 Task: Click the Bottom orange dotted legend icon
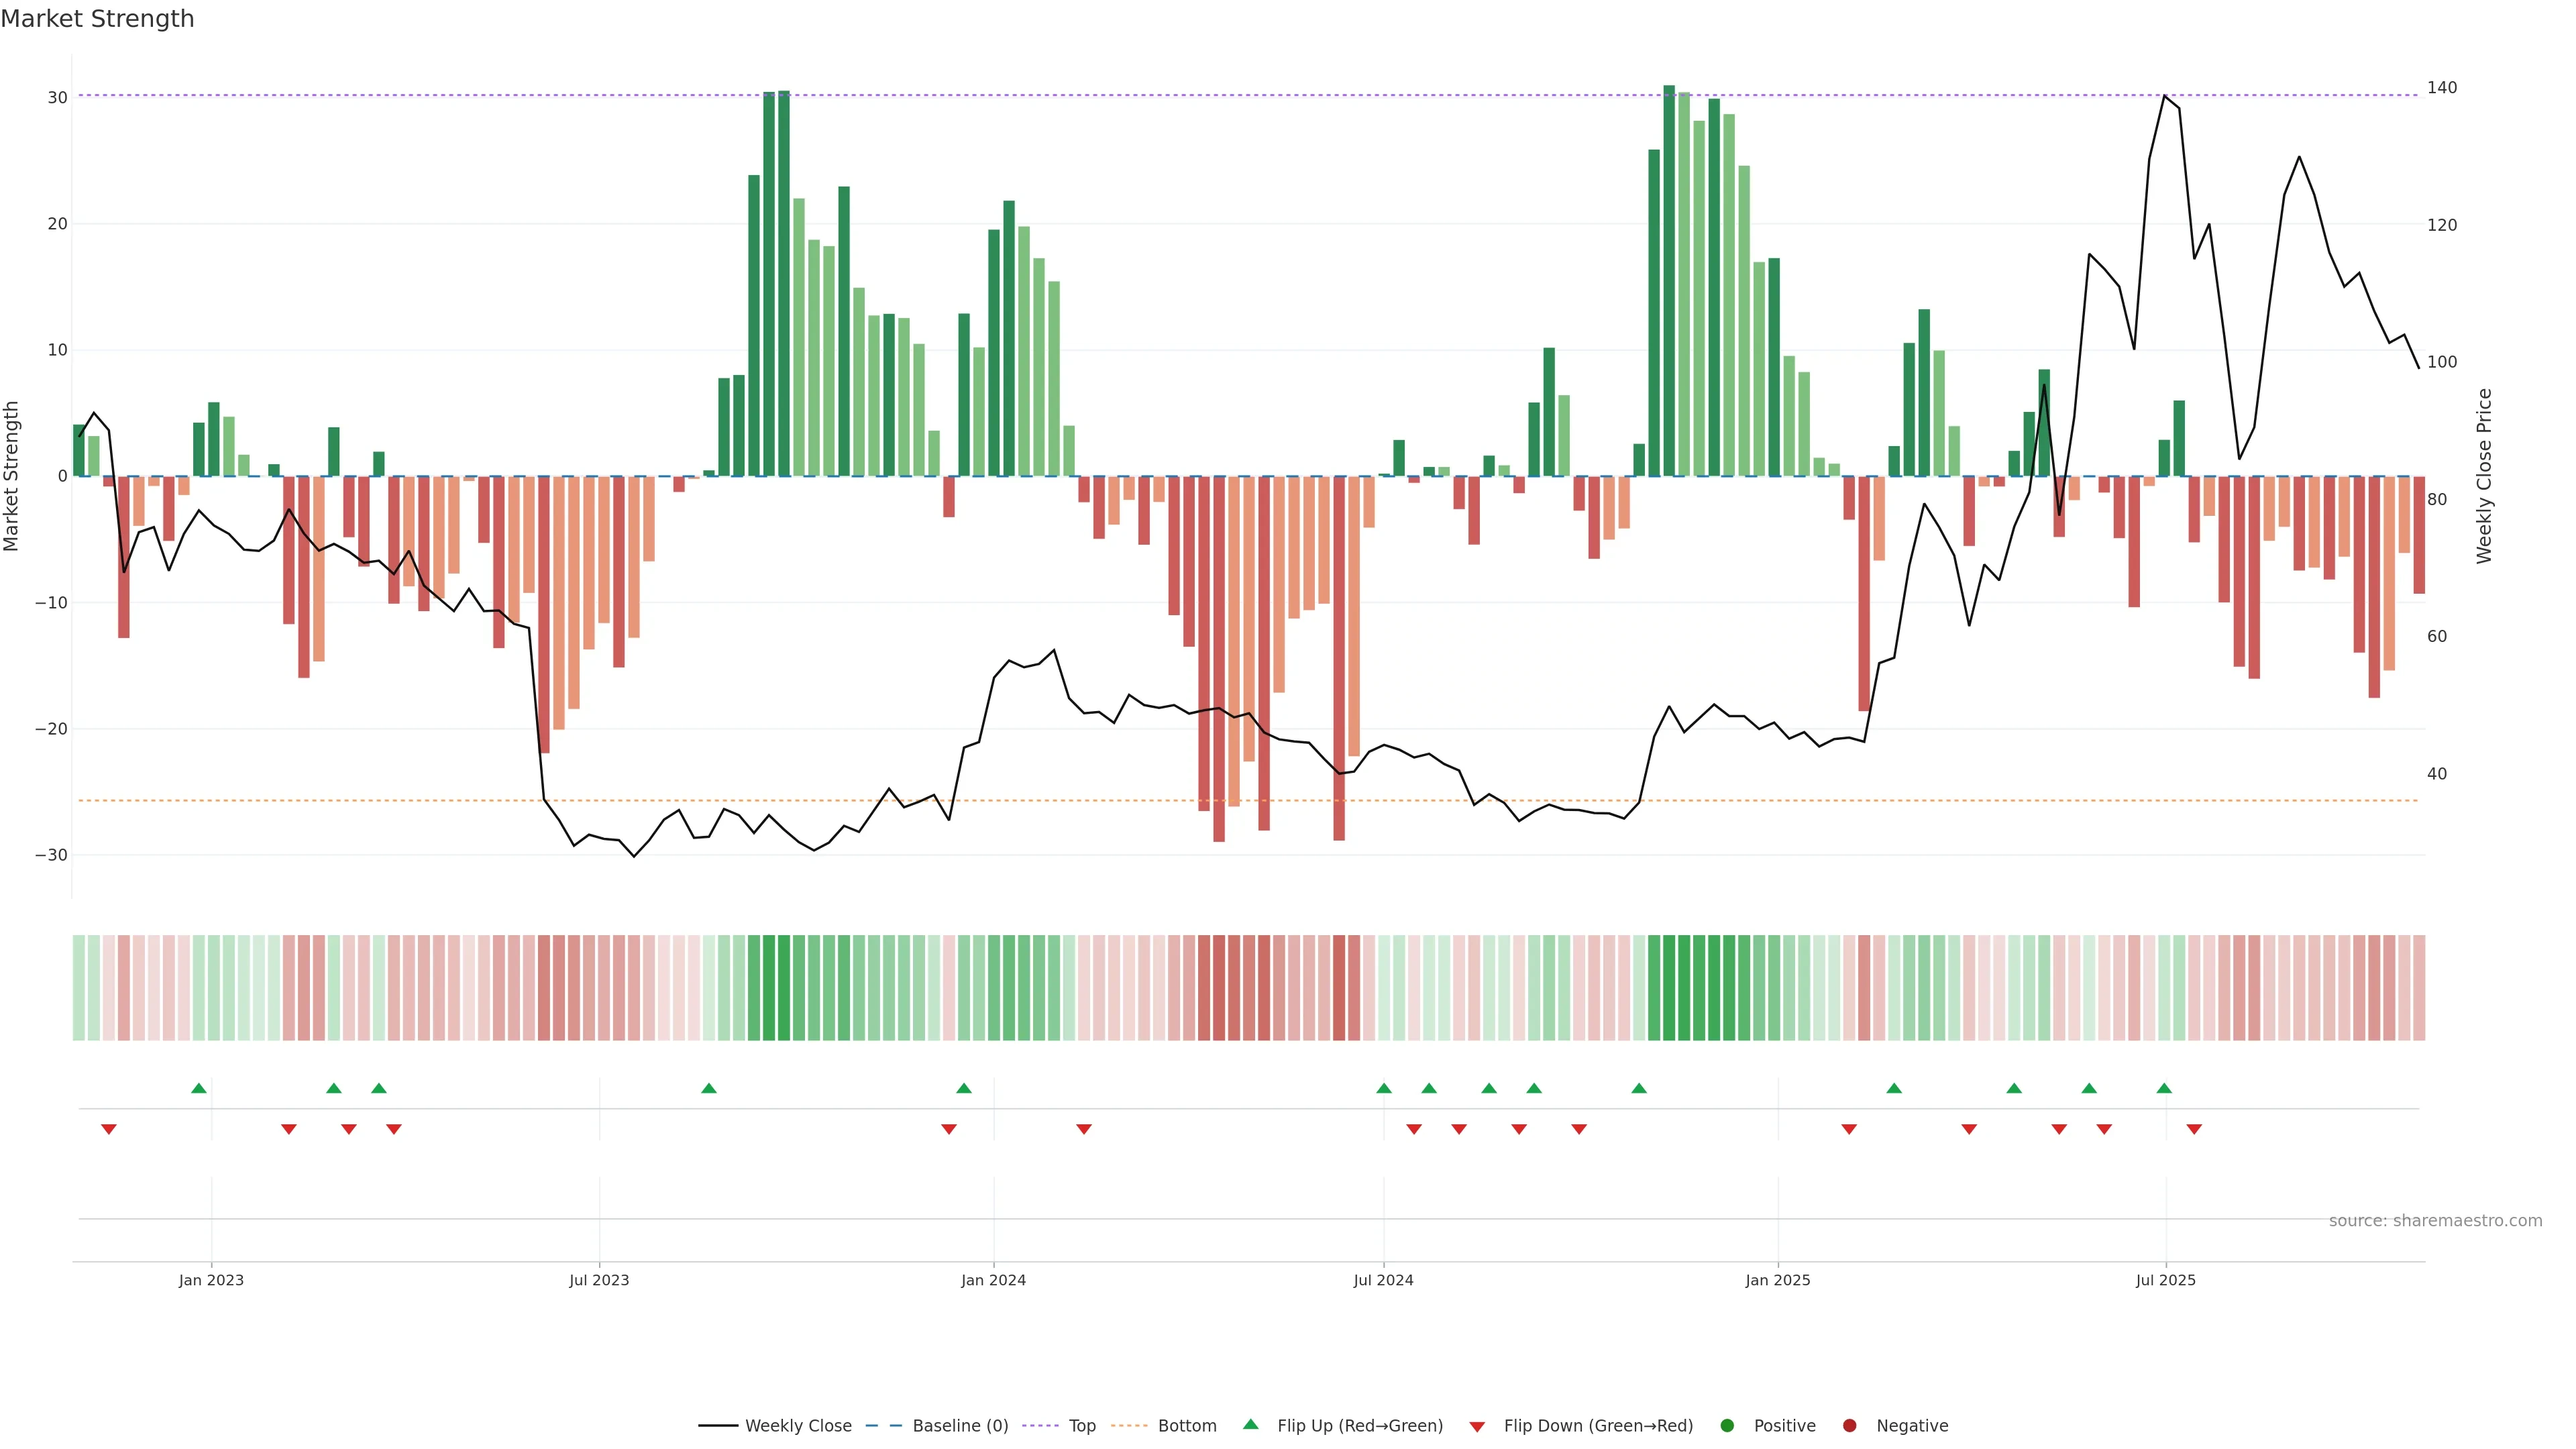click(x=1129, y=1426)
